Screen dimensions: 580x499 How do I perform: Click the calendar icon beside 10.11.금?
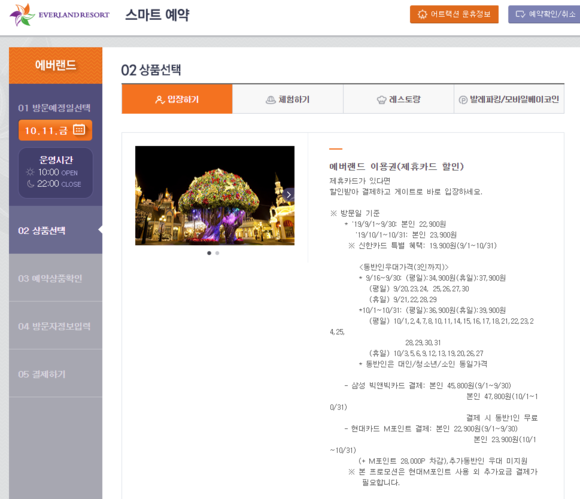(x=79, y=129)
